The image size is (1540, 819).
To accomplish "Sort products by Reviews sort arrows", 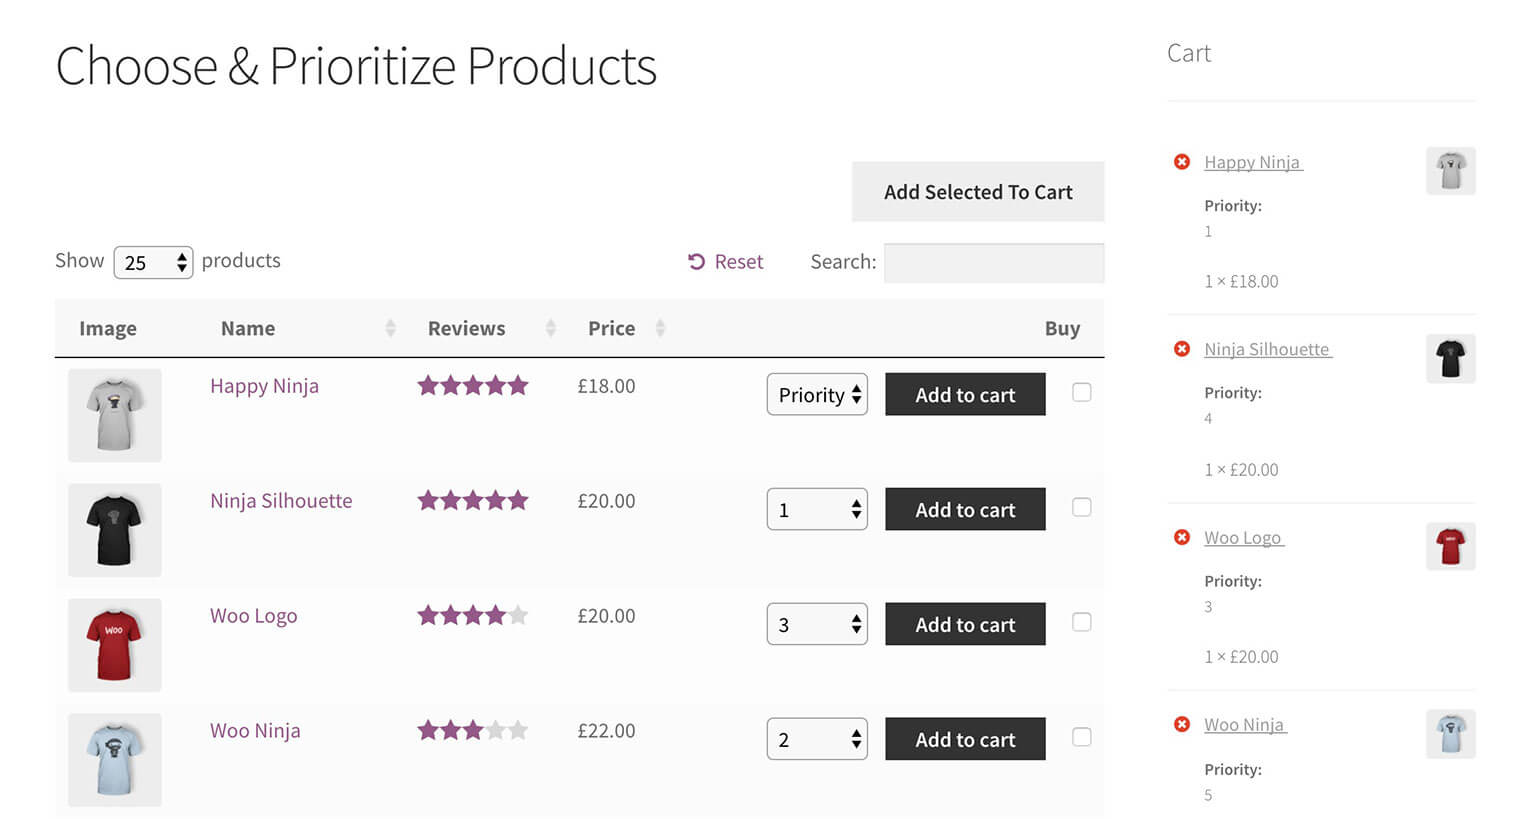I will pos(550,328).
